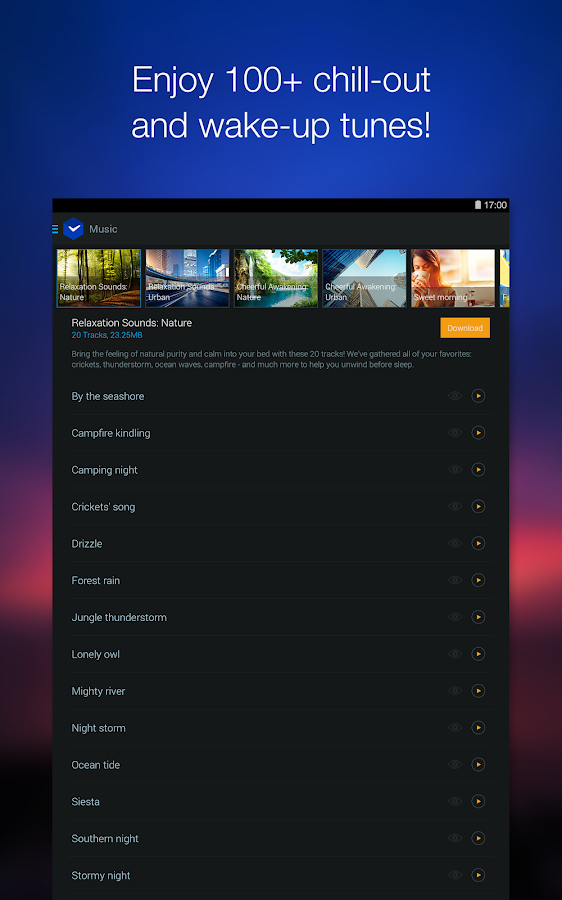Toggle the eye icon for Forest rain
Image resolution: width=562 pixels, height=900 pixels.
(x=455, y=580)
